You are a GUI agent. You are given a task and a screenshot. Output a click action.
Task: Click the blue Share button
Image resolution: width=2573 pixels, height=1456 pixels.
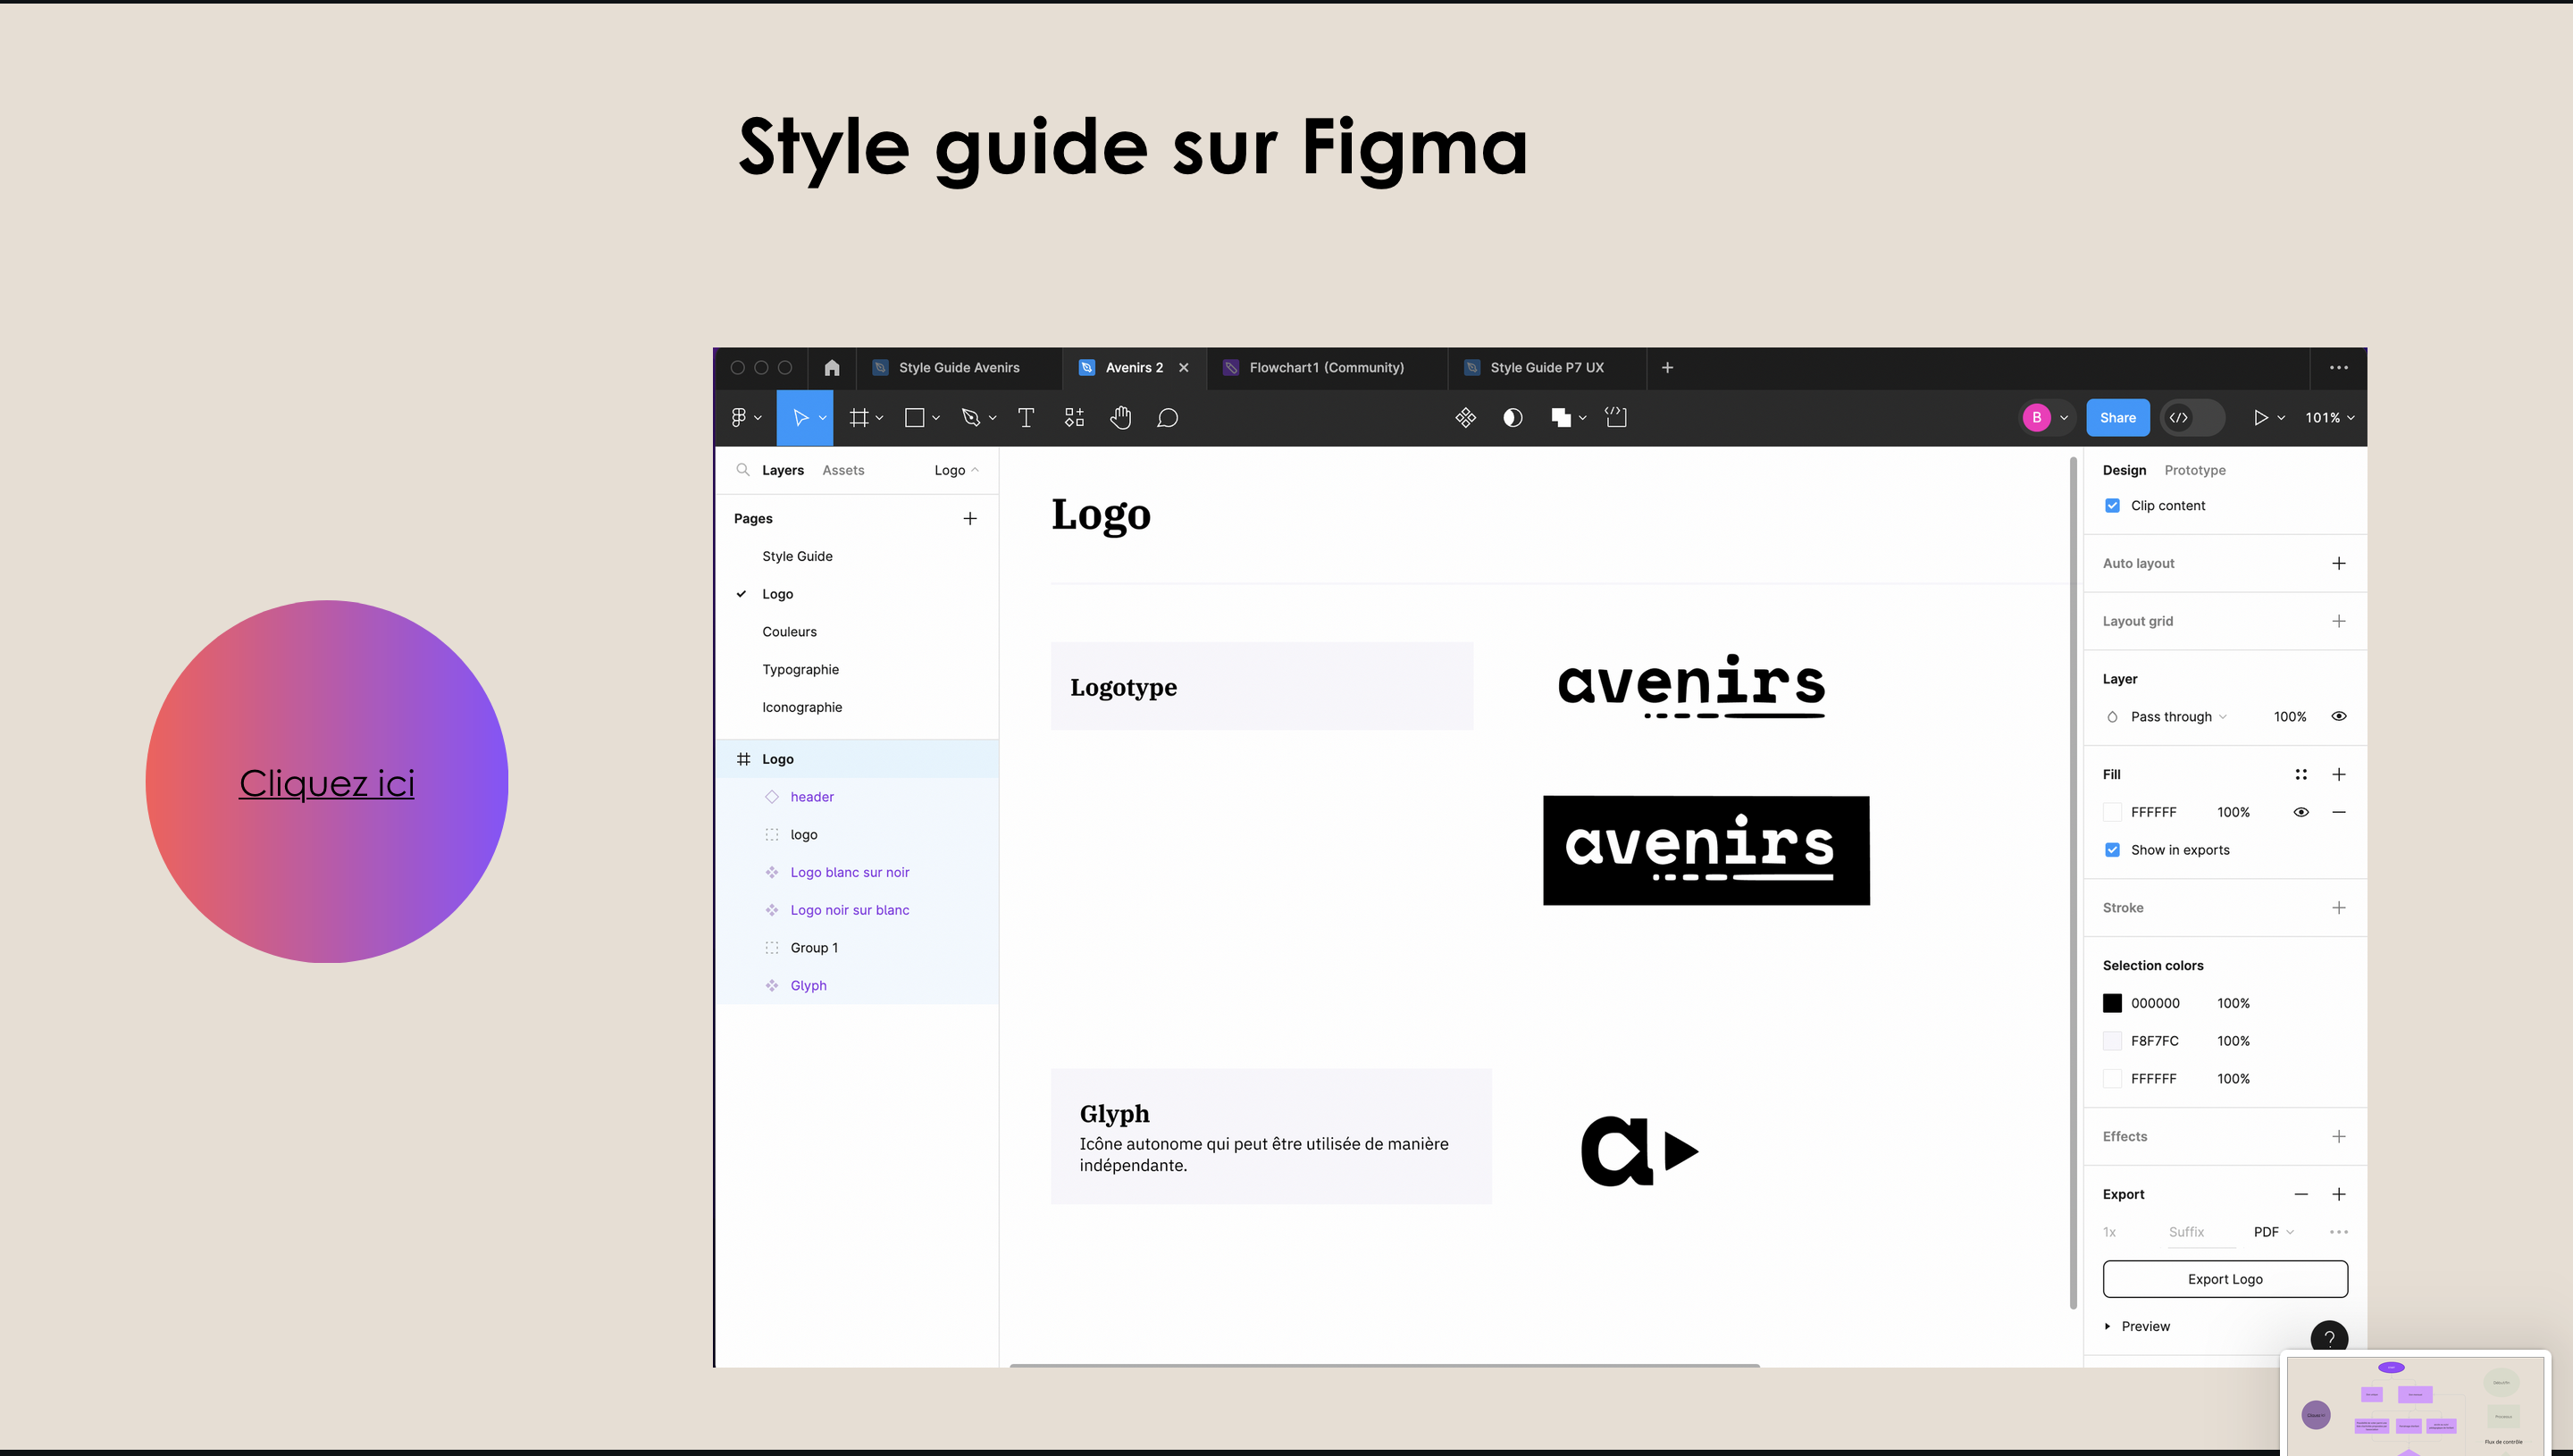[2117, 418]
